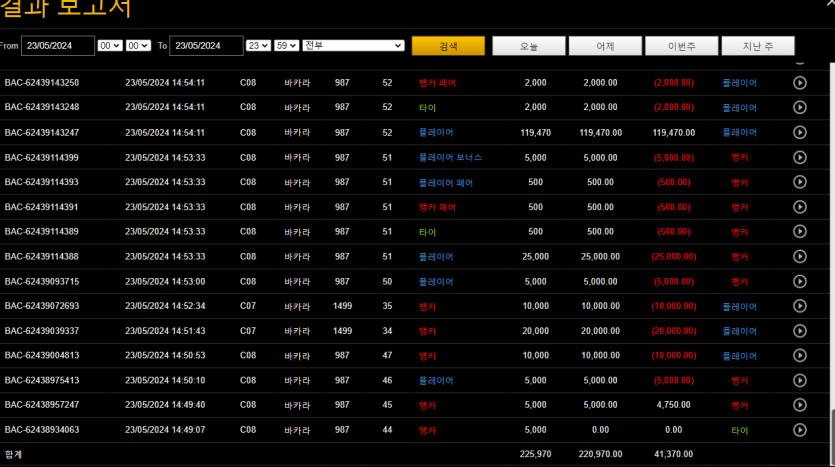Screen dimensions: 835x467
Task: Play replay for bet BAC-62438957247
Action: [799, 405]
